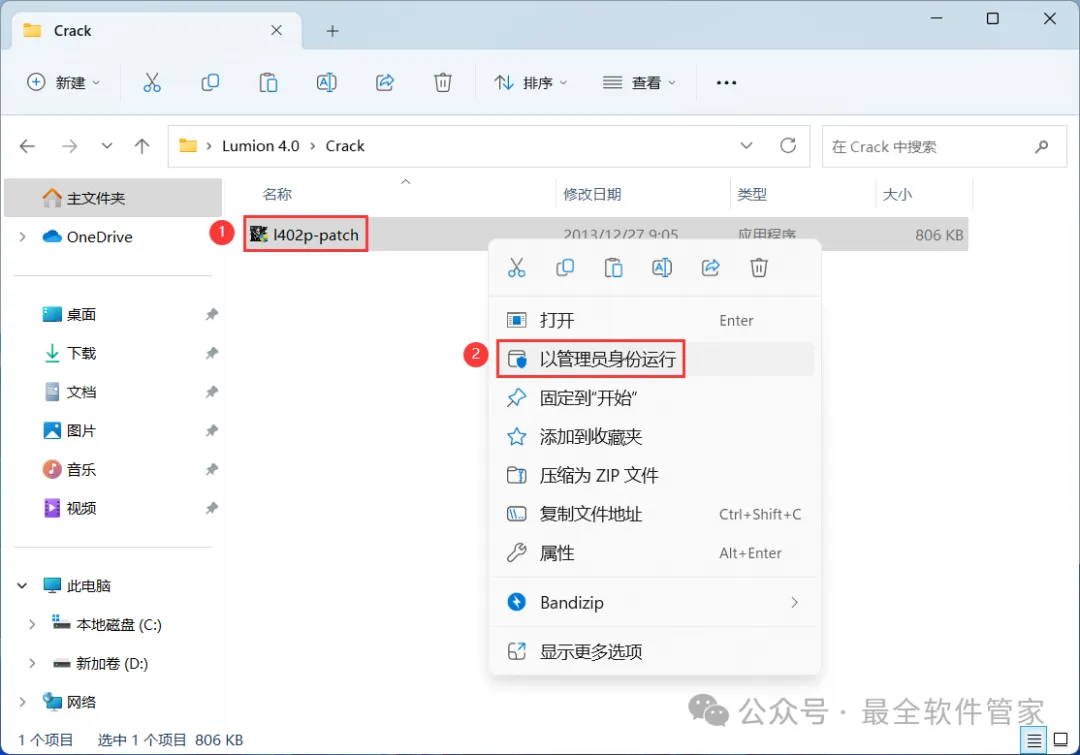This screenshot has height=755, width=1080.
Task: Select 固定到"开始" in the context menu
Action: 654,398
